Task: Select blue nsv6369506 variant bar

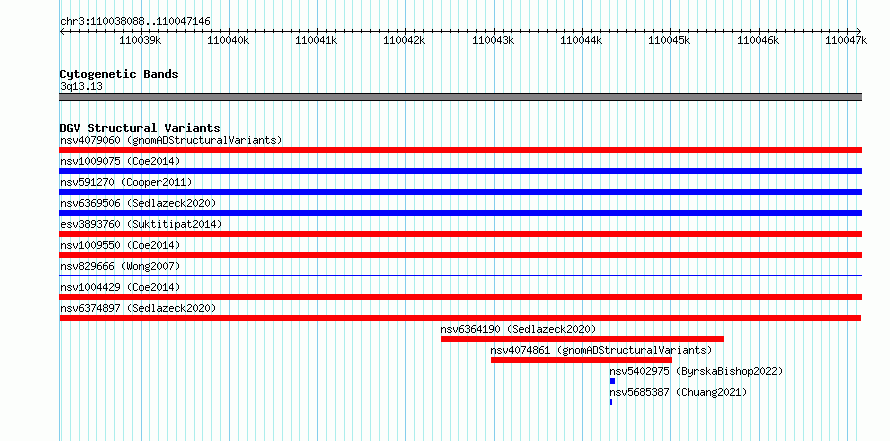Action: [460, 213]
